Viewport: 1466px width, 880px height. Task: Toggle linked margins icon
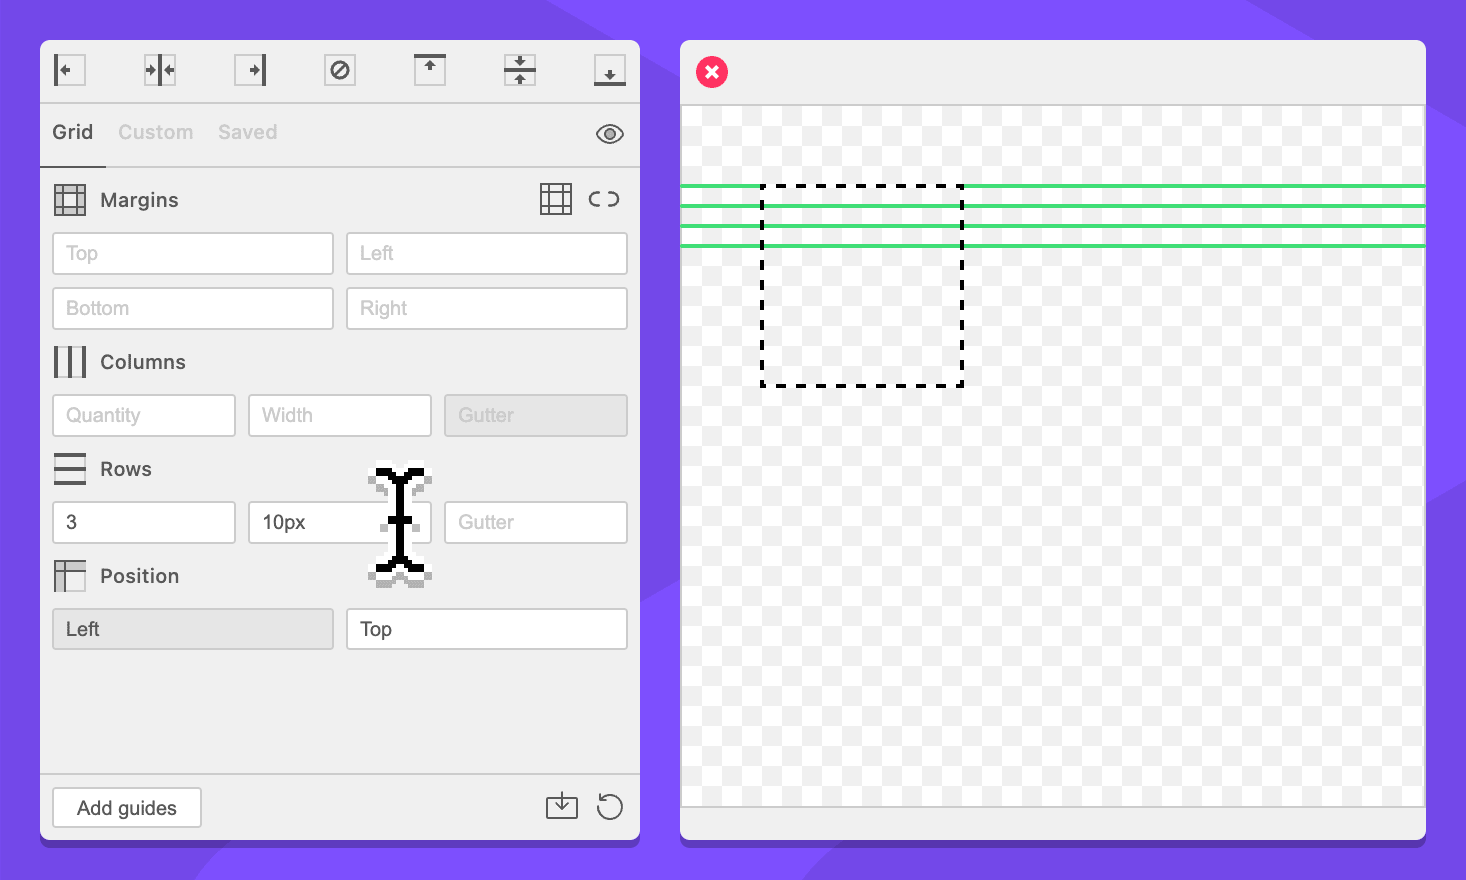pos(604,199)
